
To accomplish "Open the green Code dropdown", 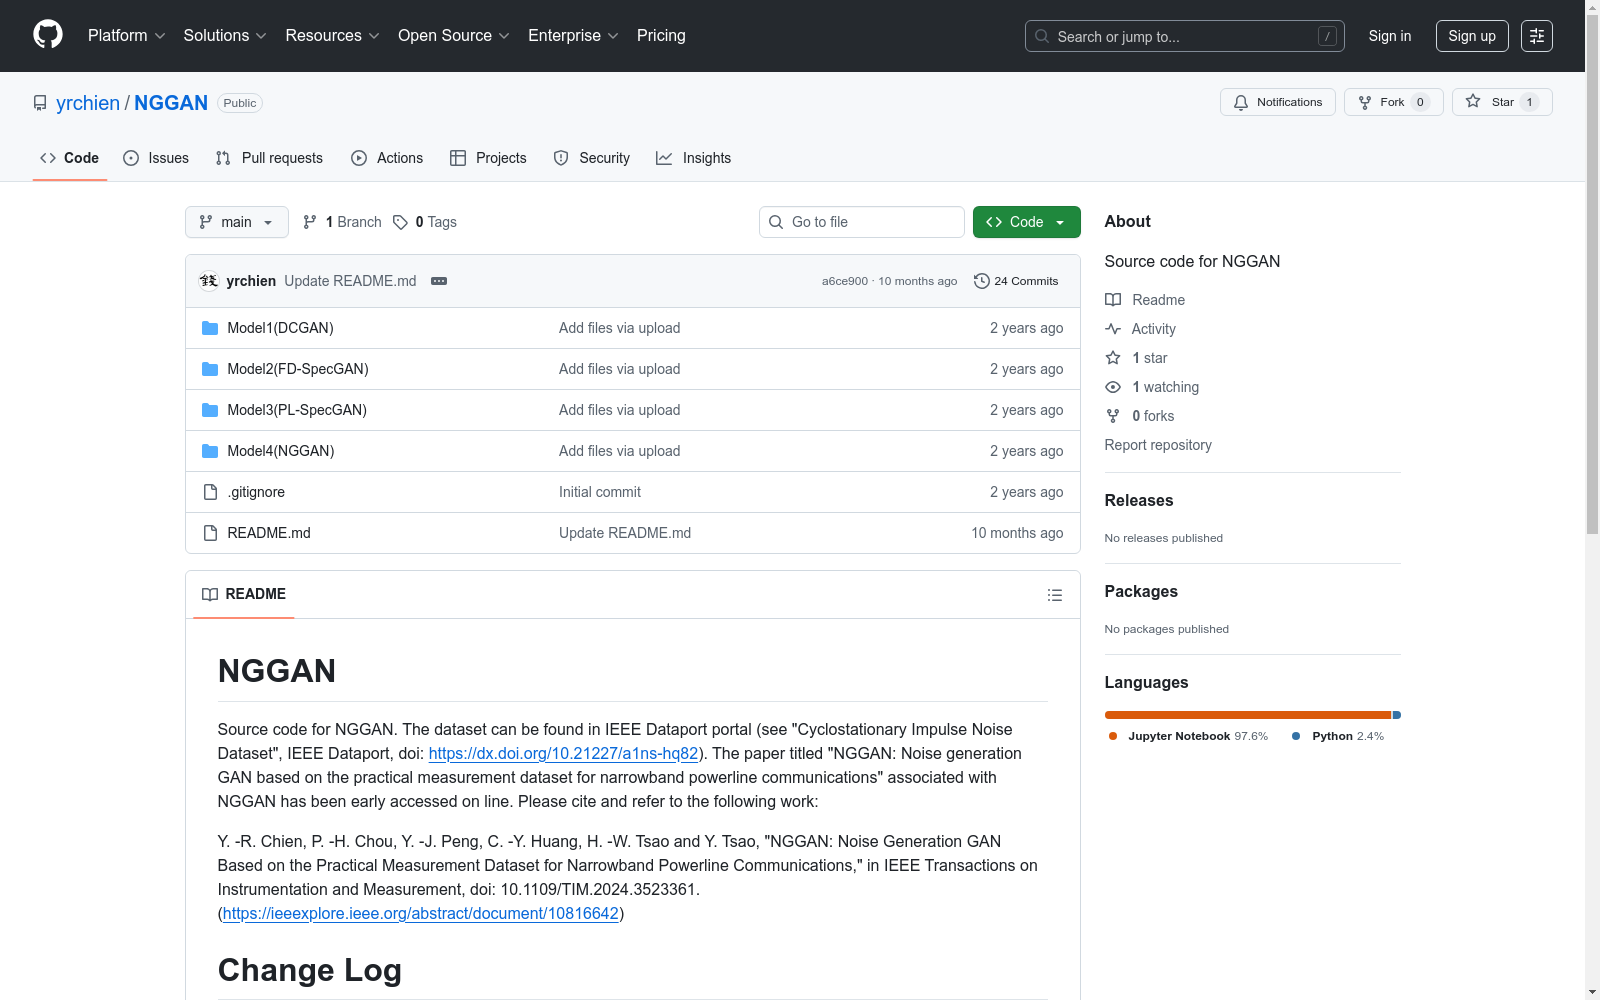I will tap(1026, 222).
